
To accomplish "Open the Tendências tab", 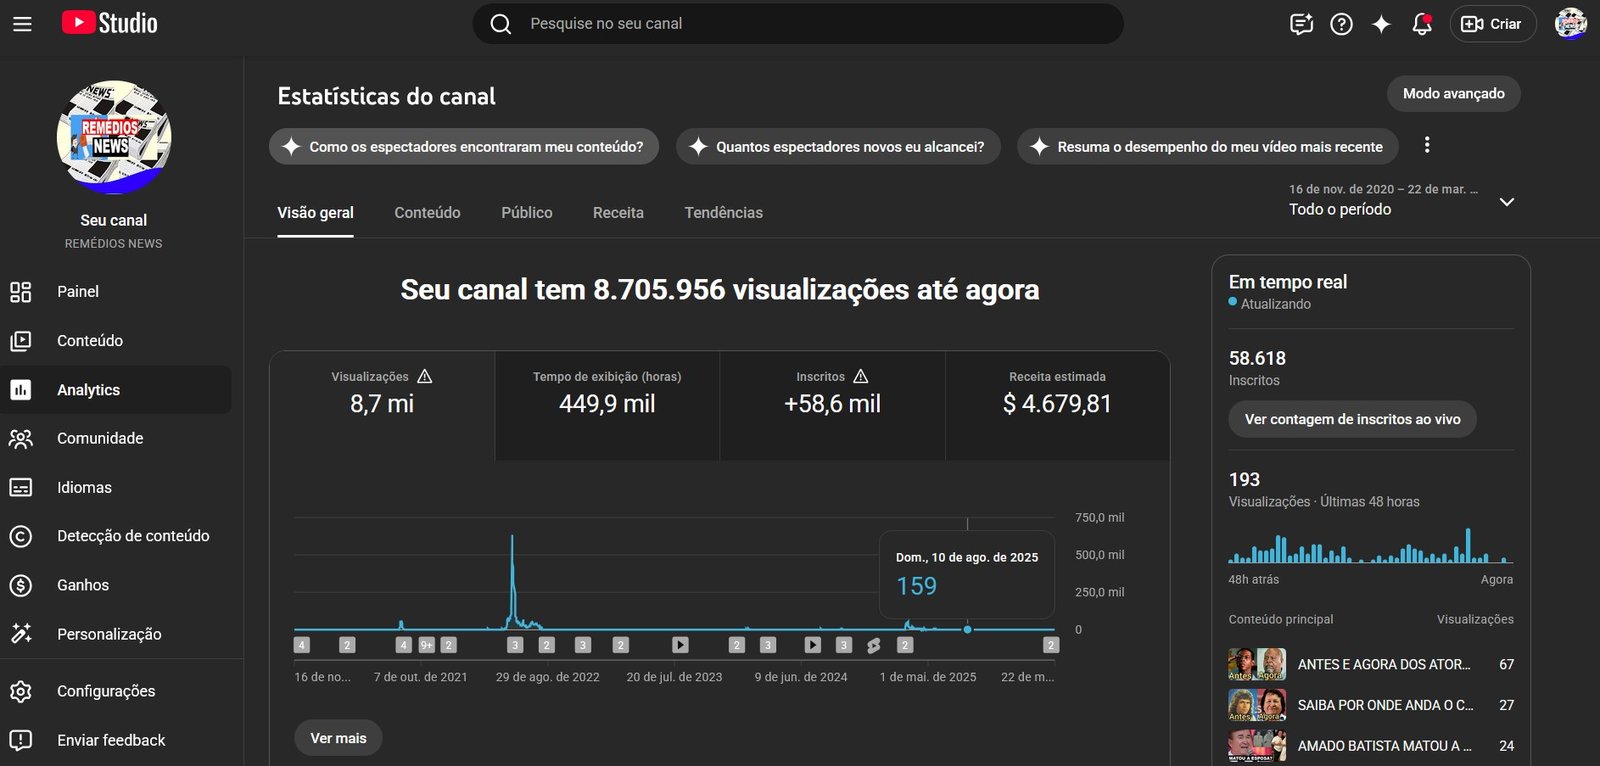I will tap(723, 213).
